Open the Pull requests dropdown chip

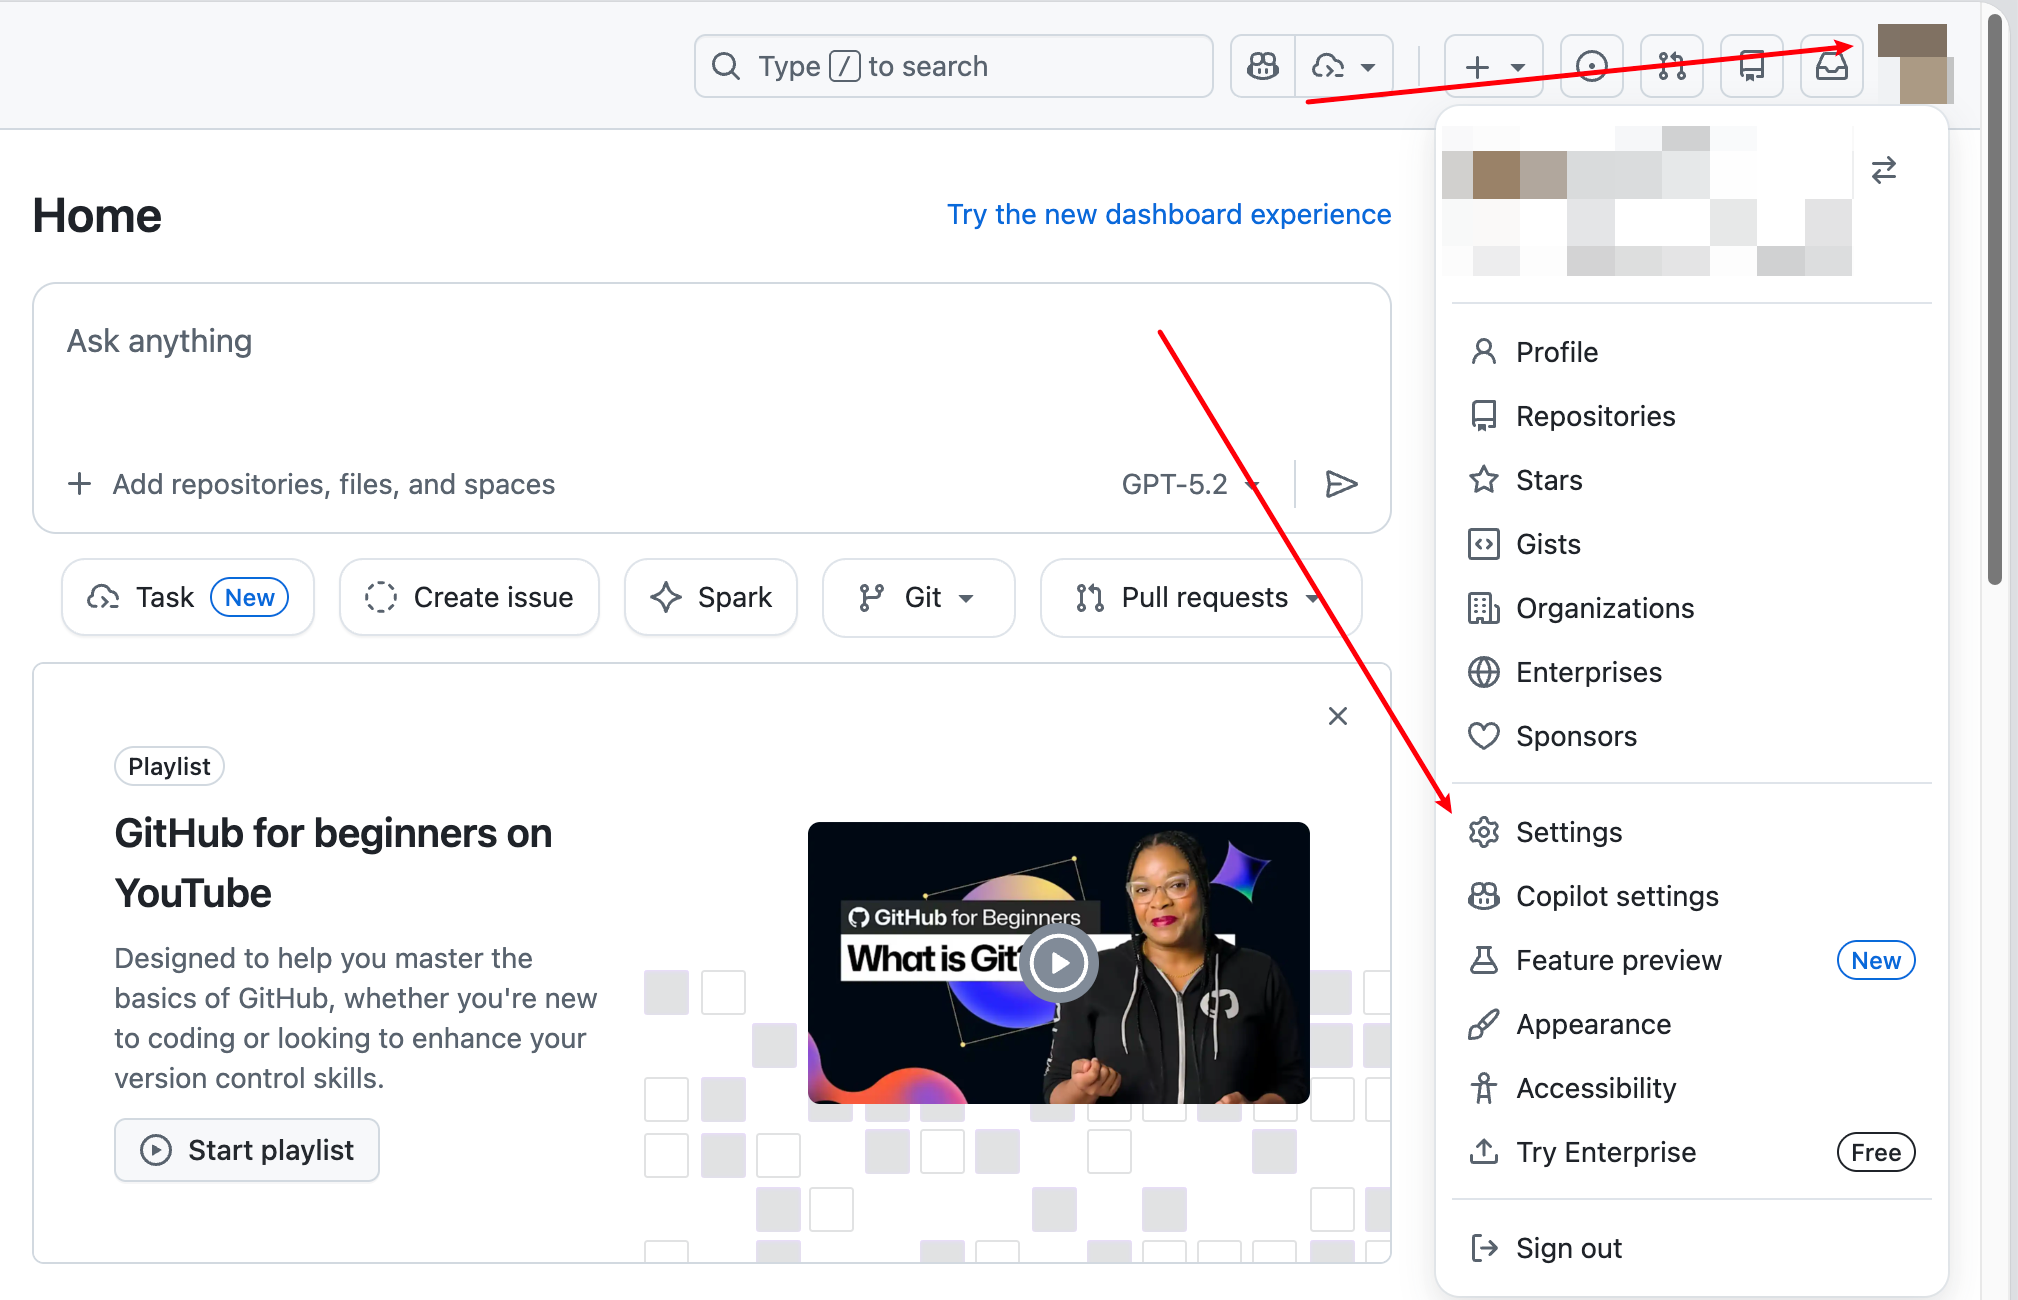pos(1200,598)
